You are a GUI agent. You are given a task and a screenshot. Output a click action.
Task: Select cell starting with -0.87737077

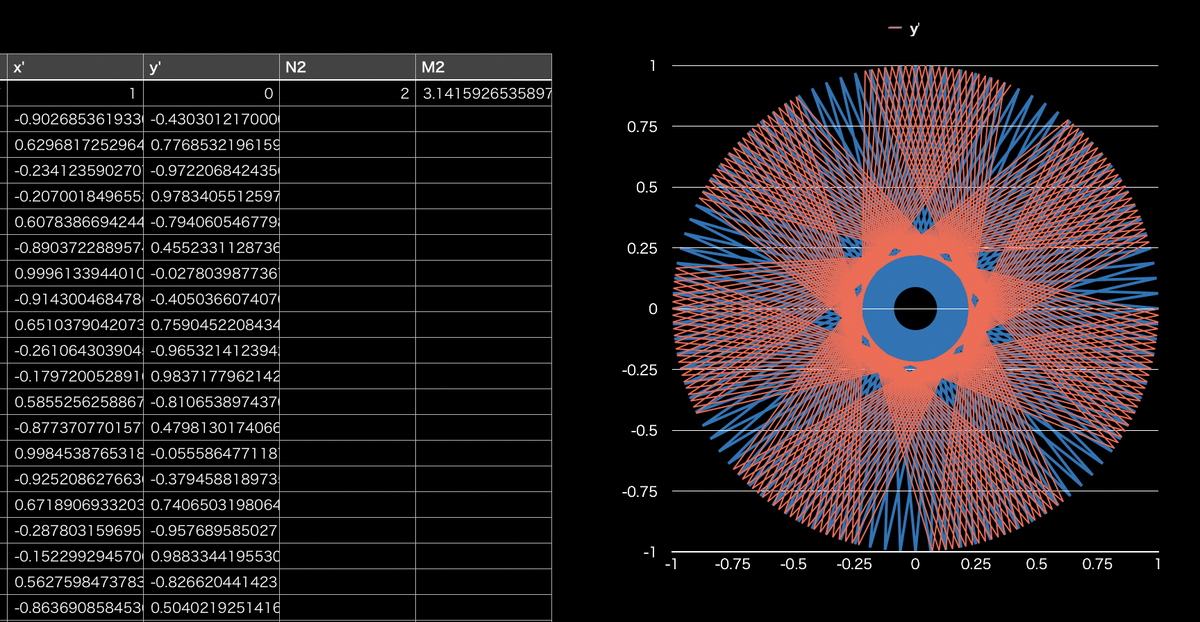coord(76,426)
